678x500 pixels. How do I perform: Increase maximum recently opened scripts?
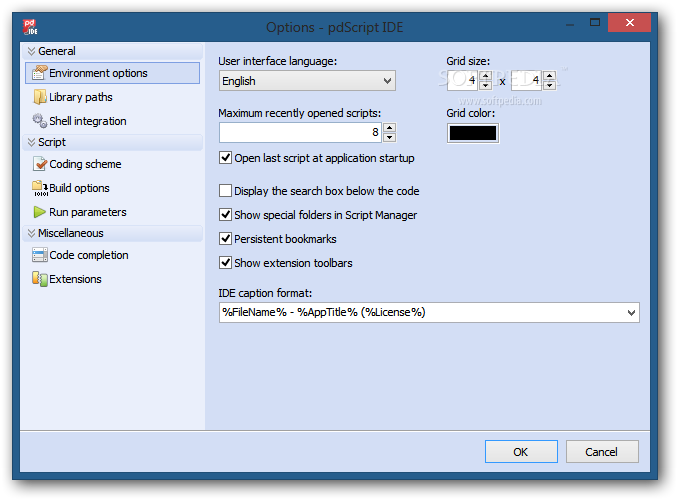[390, 128]
